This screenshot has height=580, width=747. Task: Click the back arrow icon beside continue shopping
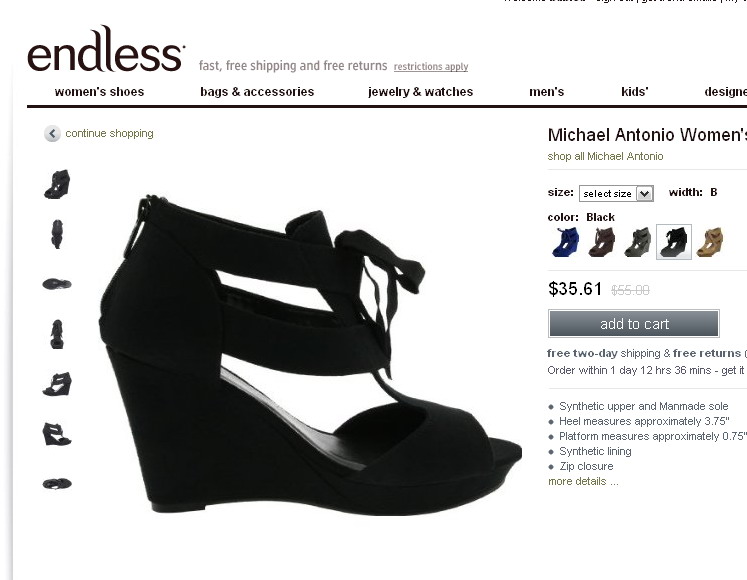[52, 133]
